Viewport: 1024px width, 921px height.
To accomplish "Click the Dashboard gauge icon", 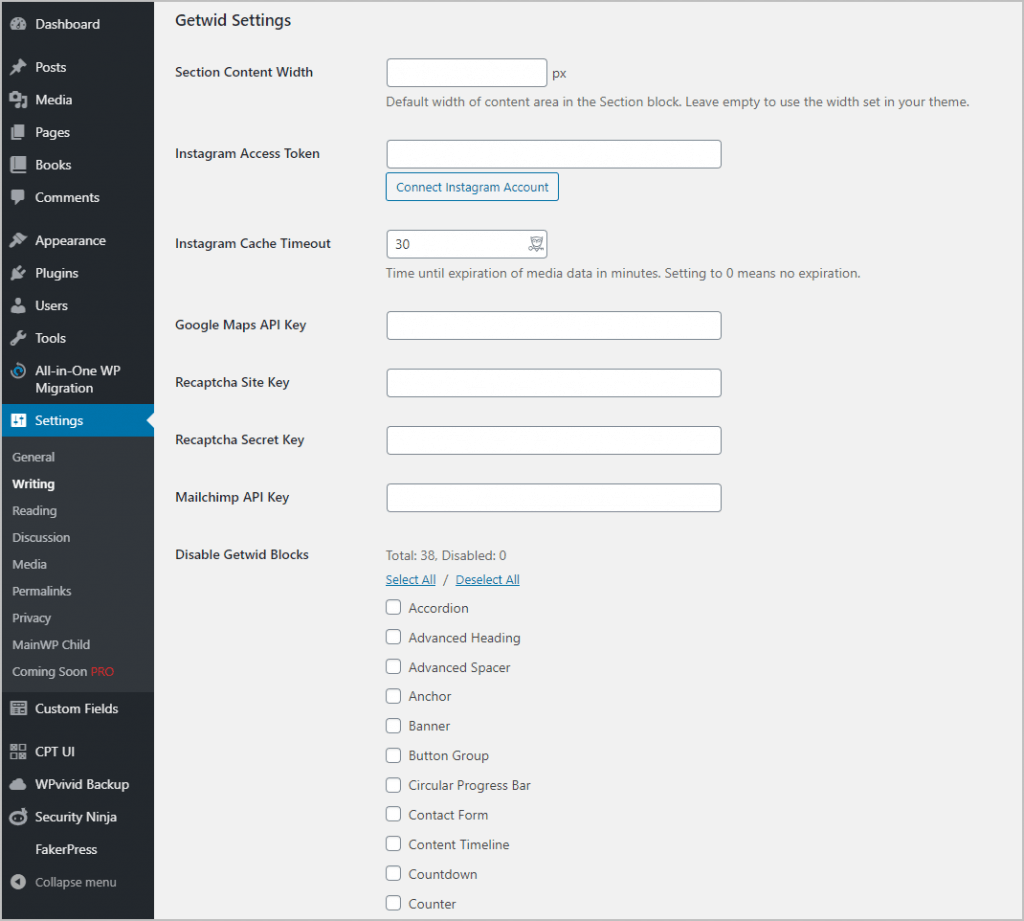I will click(x=18, y=24).
